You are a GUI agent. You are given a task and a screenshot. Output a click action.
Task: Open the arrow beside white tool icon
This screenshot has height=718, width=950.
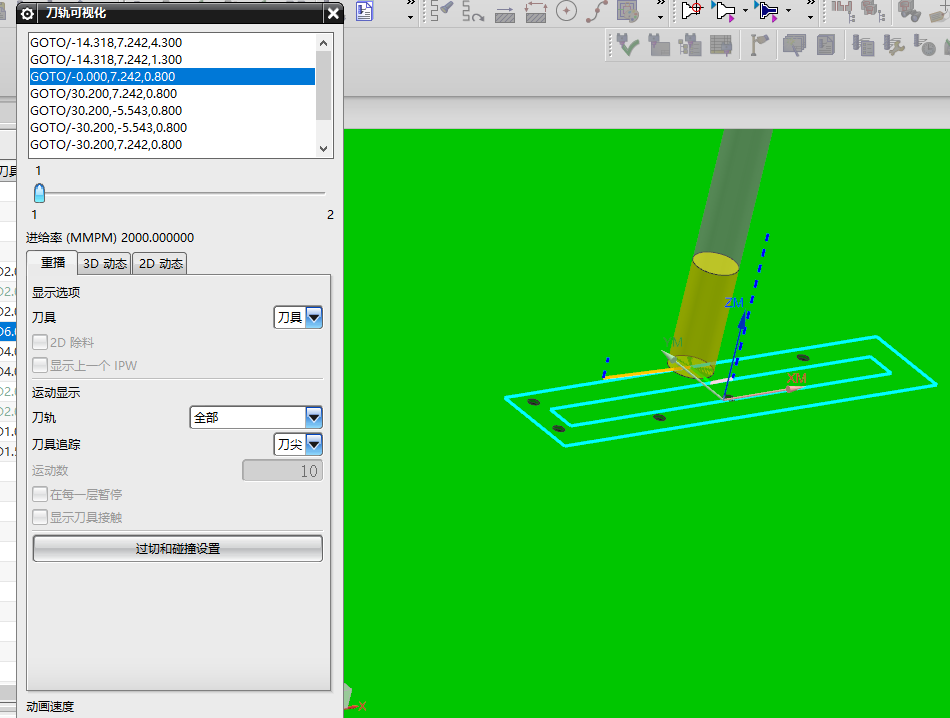coord(745,11)
